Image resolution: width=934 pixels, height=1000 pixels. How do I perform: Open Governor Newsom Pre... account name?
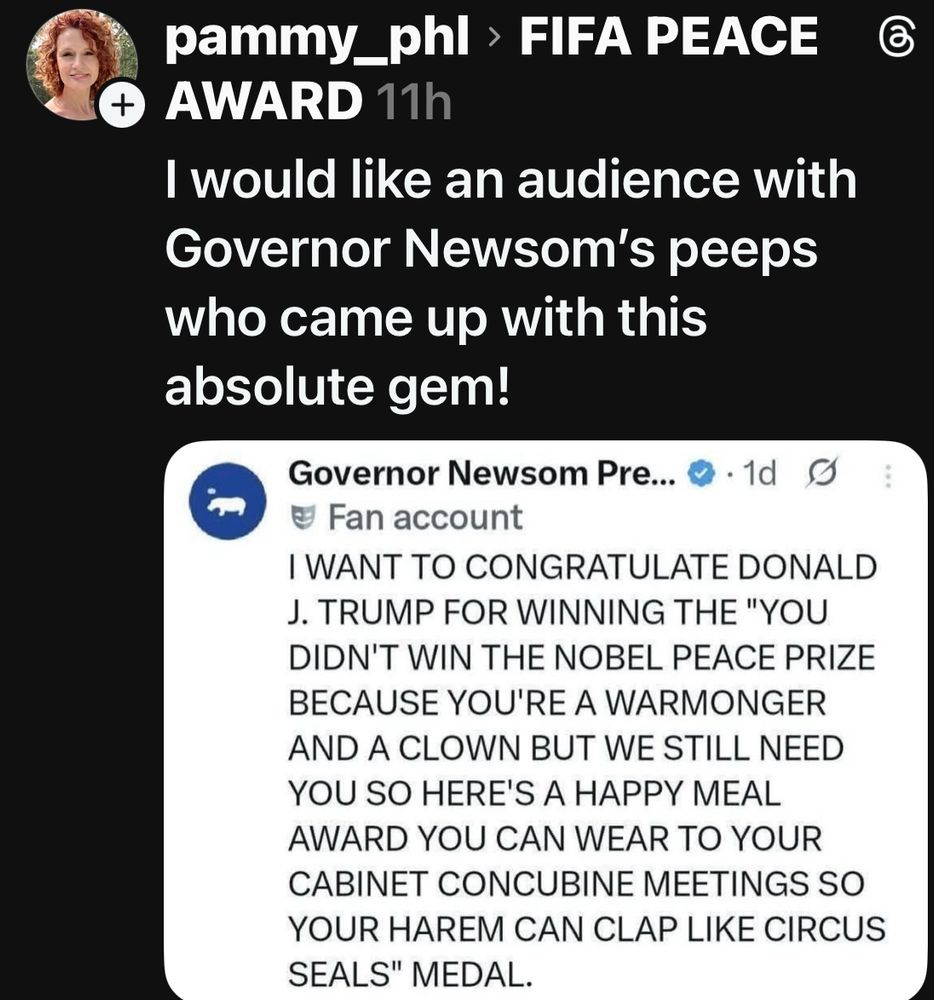pyautogui.click(x=482, y=473)
